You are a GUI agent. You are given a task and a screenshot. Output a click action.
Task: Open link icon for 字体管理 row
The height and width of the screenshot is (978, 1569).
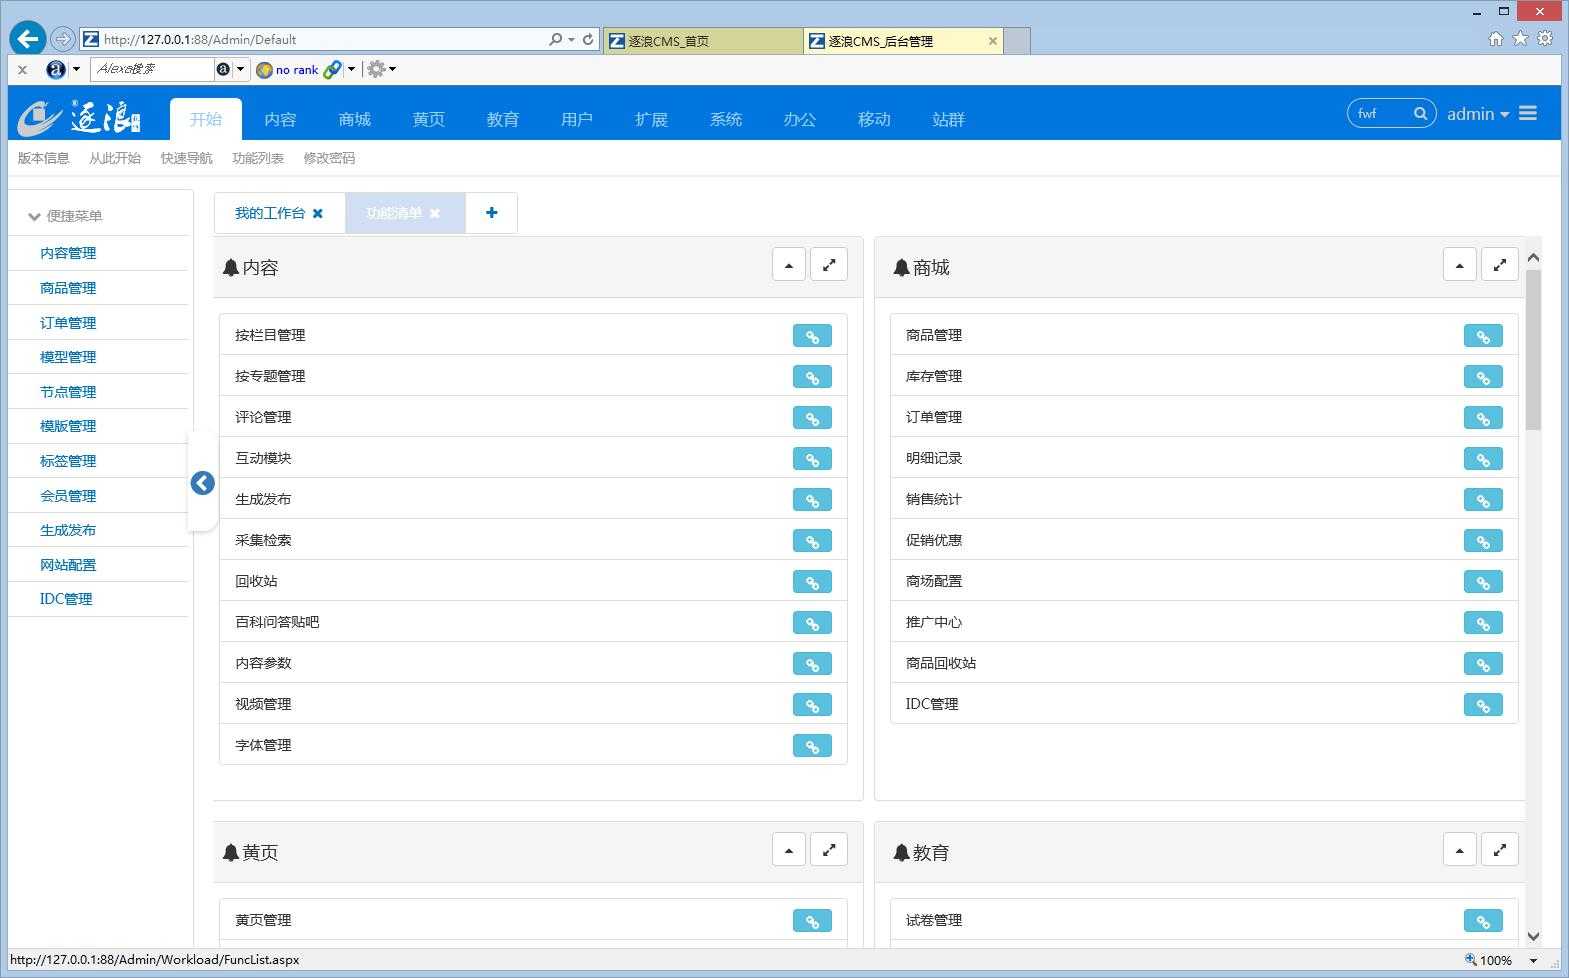tap(812, 746)
